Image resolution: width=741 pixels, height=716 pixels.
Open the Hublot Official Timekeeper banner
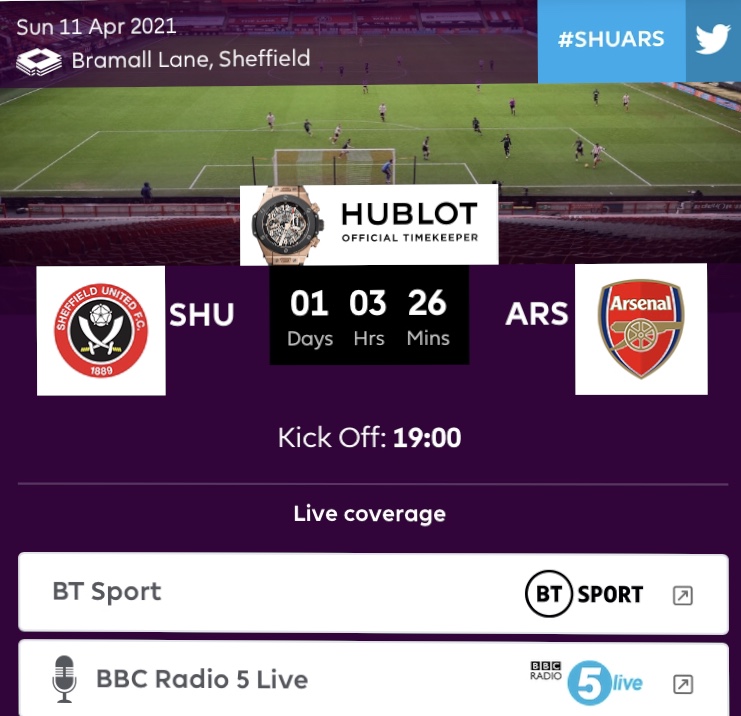[369, 224]
